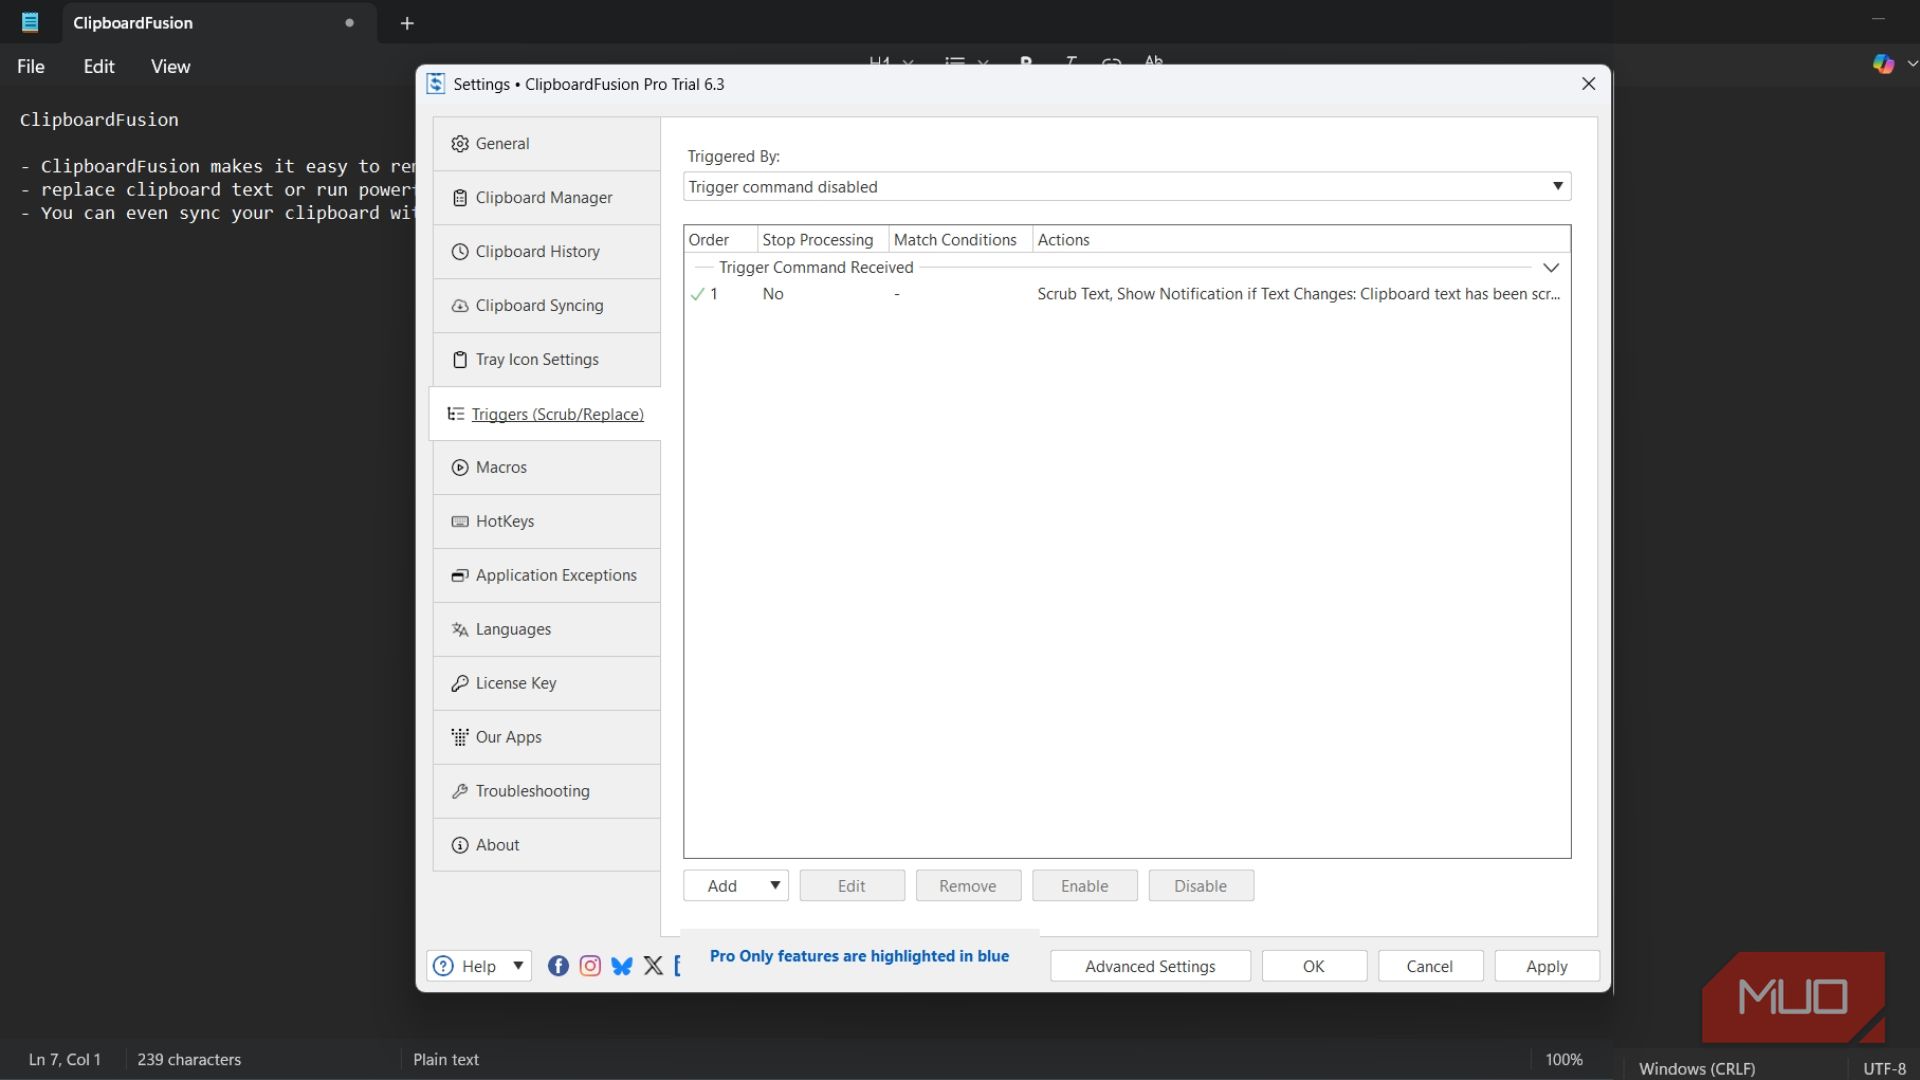This screenshot has width=1920, height=1080.
Task: Open Advanced Settings
Action: (1150, 967)
